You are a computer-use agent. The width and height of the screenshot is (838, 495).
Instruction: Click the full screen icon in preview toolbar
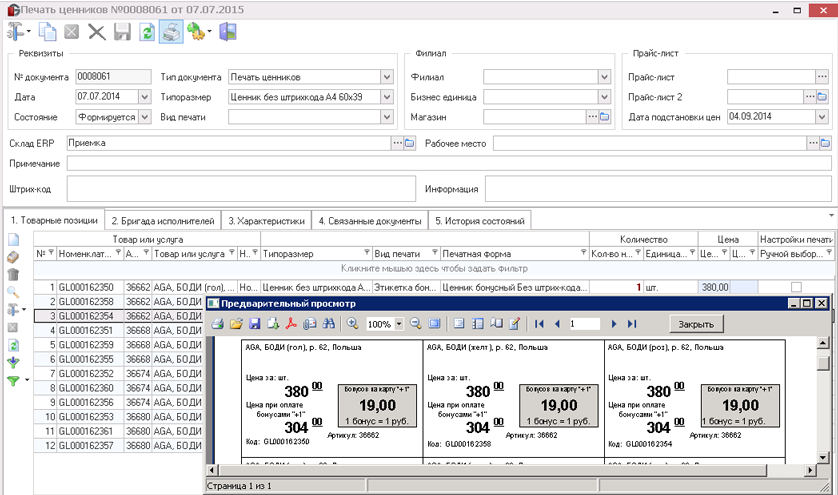click(x=434, y=324)
